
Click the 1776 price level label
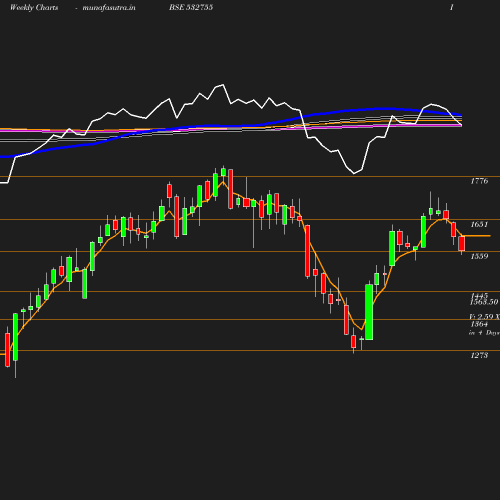(479, 181)
